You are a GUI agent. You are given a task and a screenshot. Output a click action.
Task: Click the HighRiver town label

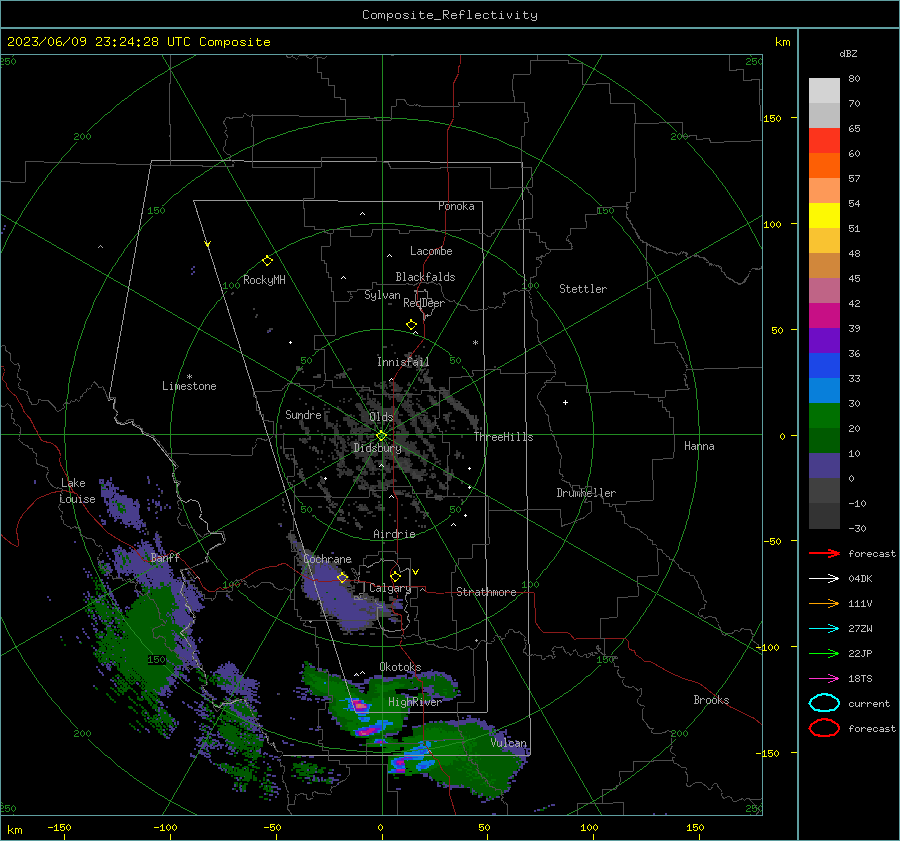coord(415,702)
